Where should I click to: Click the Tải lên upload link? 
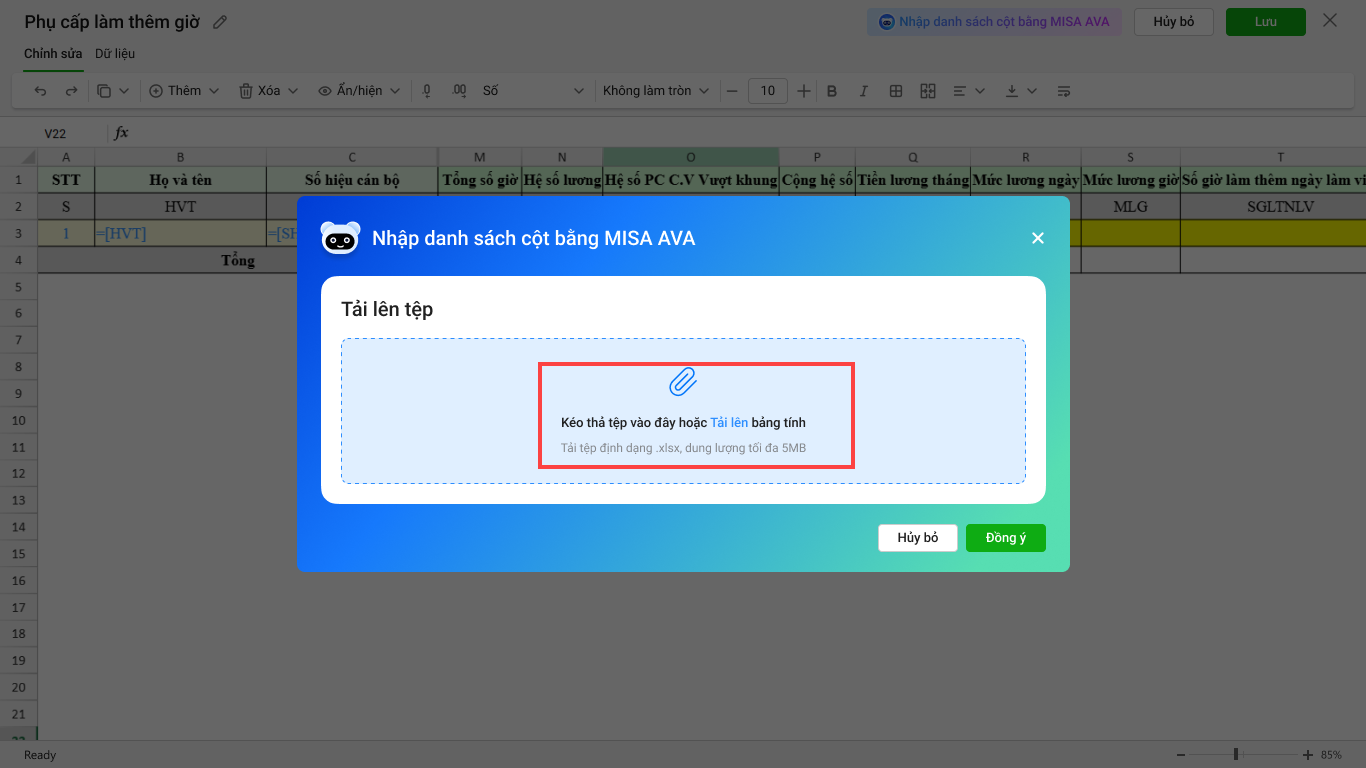tap(729, 423)
